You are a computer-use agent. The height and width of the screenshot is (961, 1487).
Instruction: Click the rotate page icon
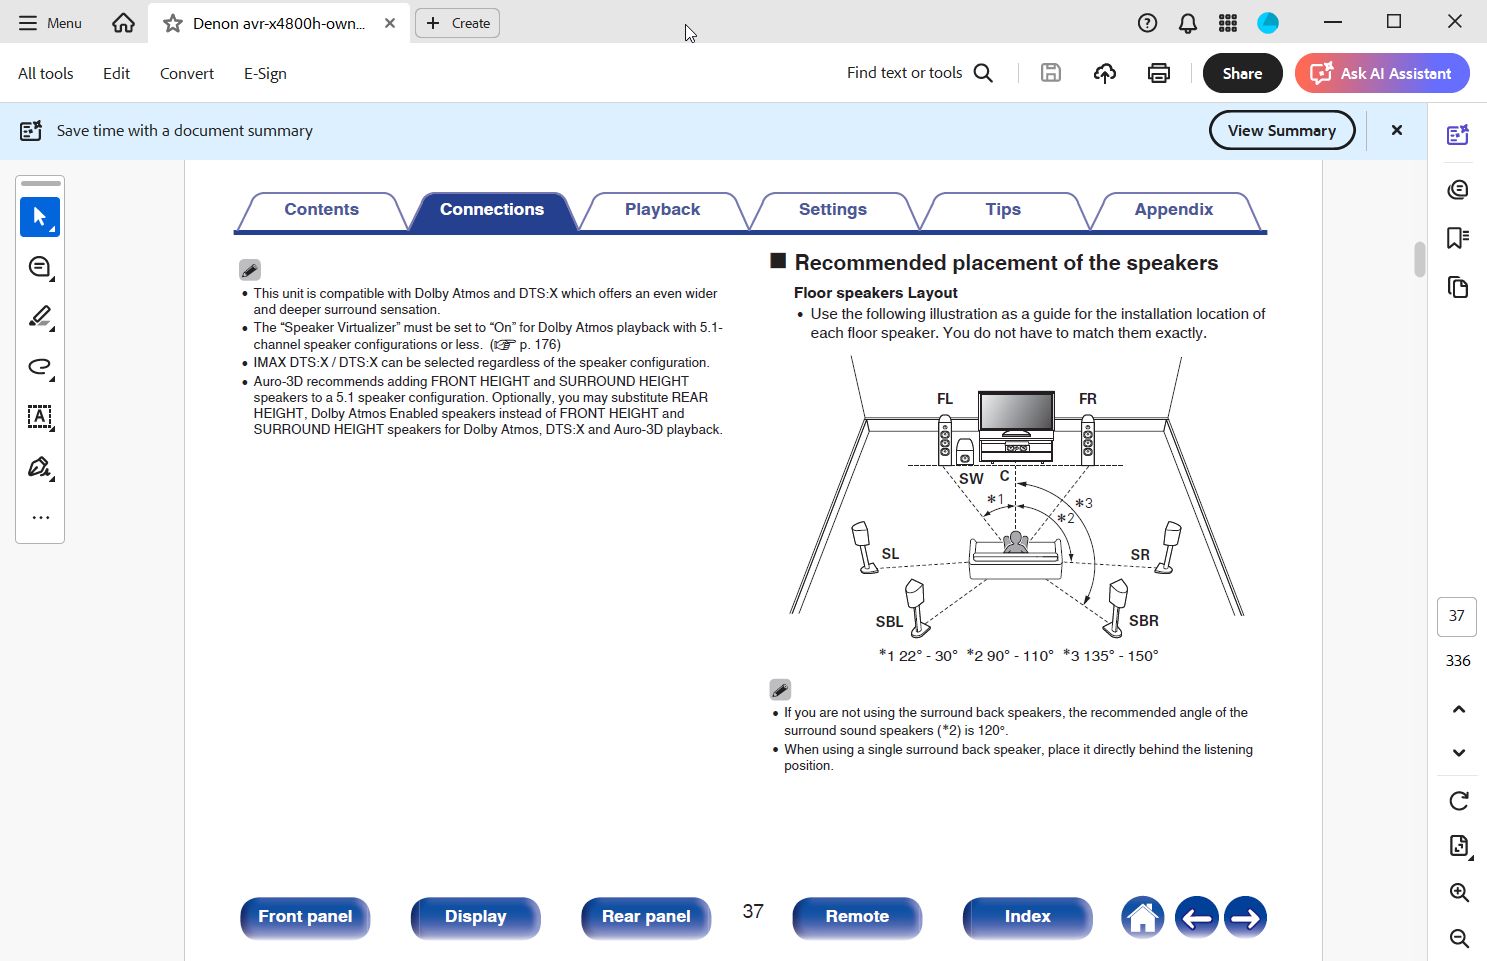[1459, 801]
